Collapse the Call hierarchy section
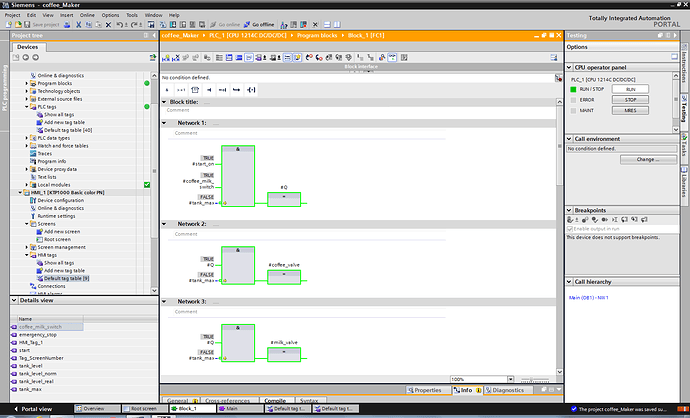The image size is (690, 418). click(x=569, y=282)
